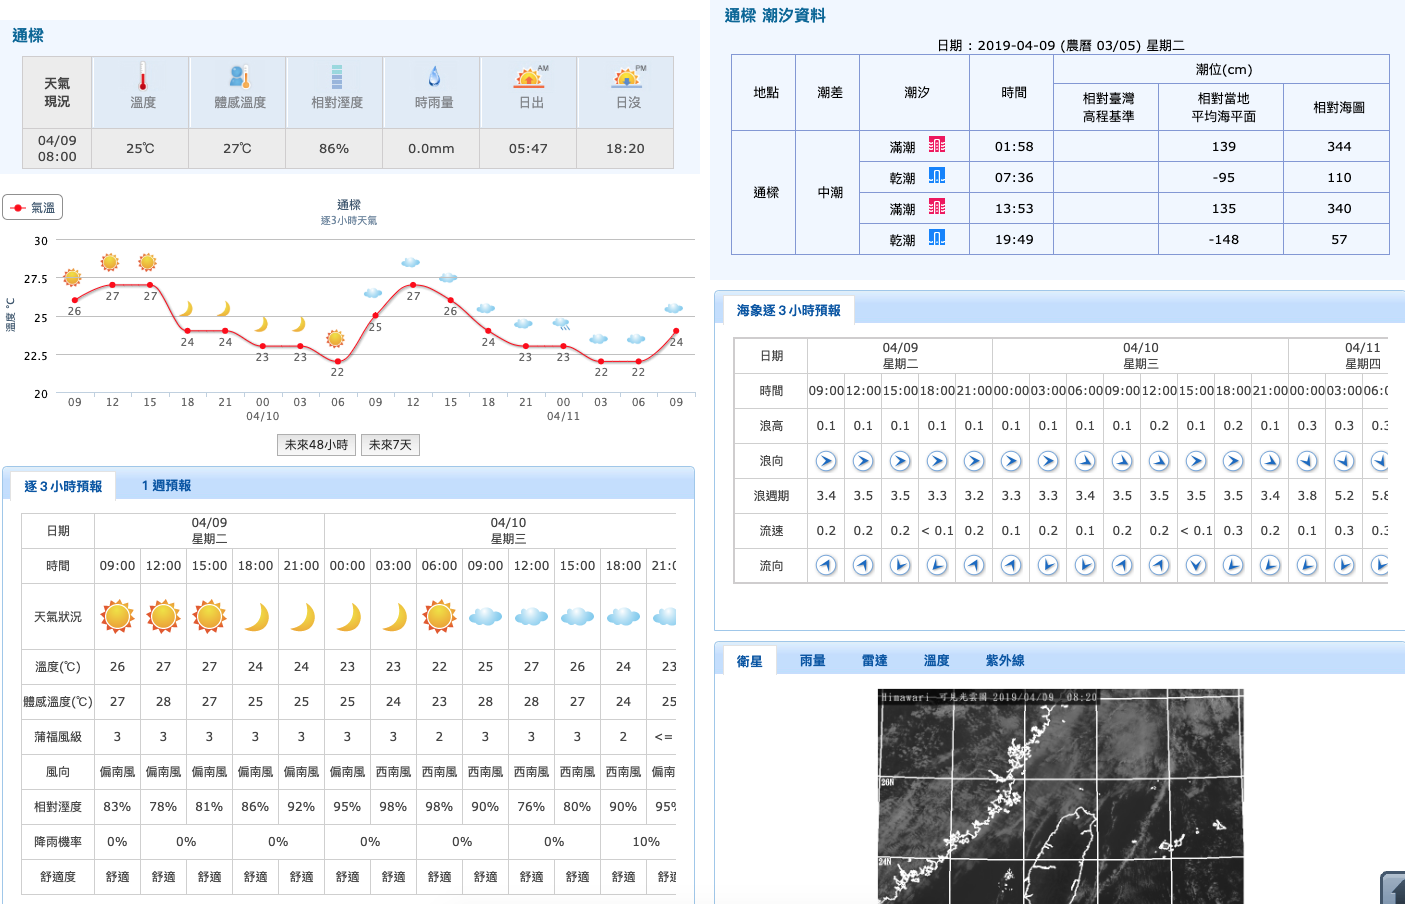Click the thermometer icon above 溫度
1405x904 pixels.
(143, 77)
